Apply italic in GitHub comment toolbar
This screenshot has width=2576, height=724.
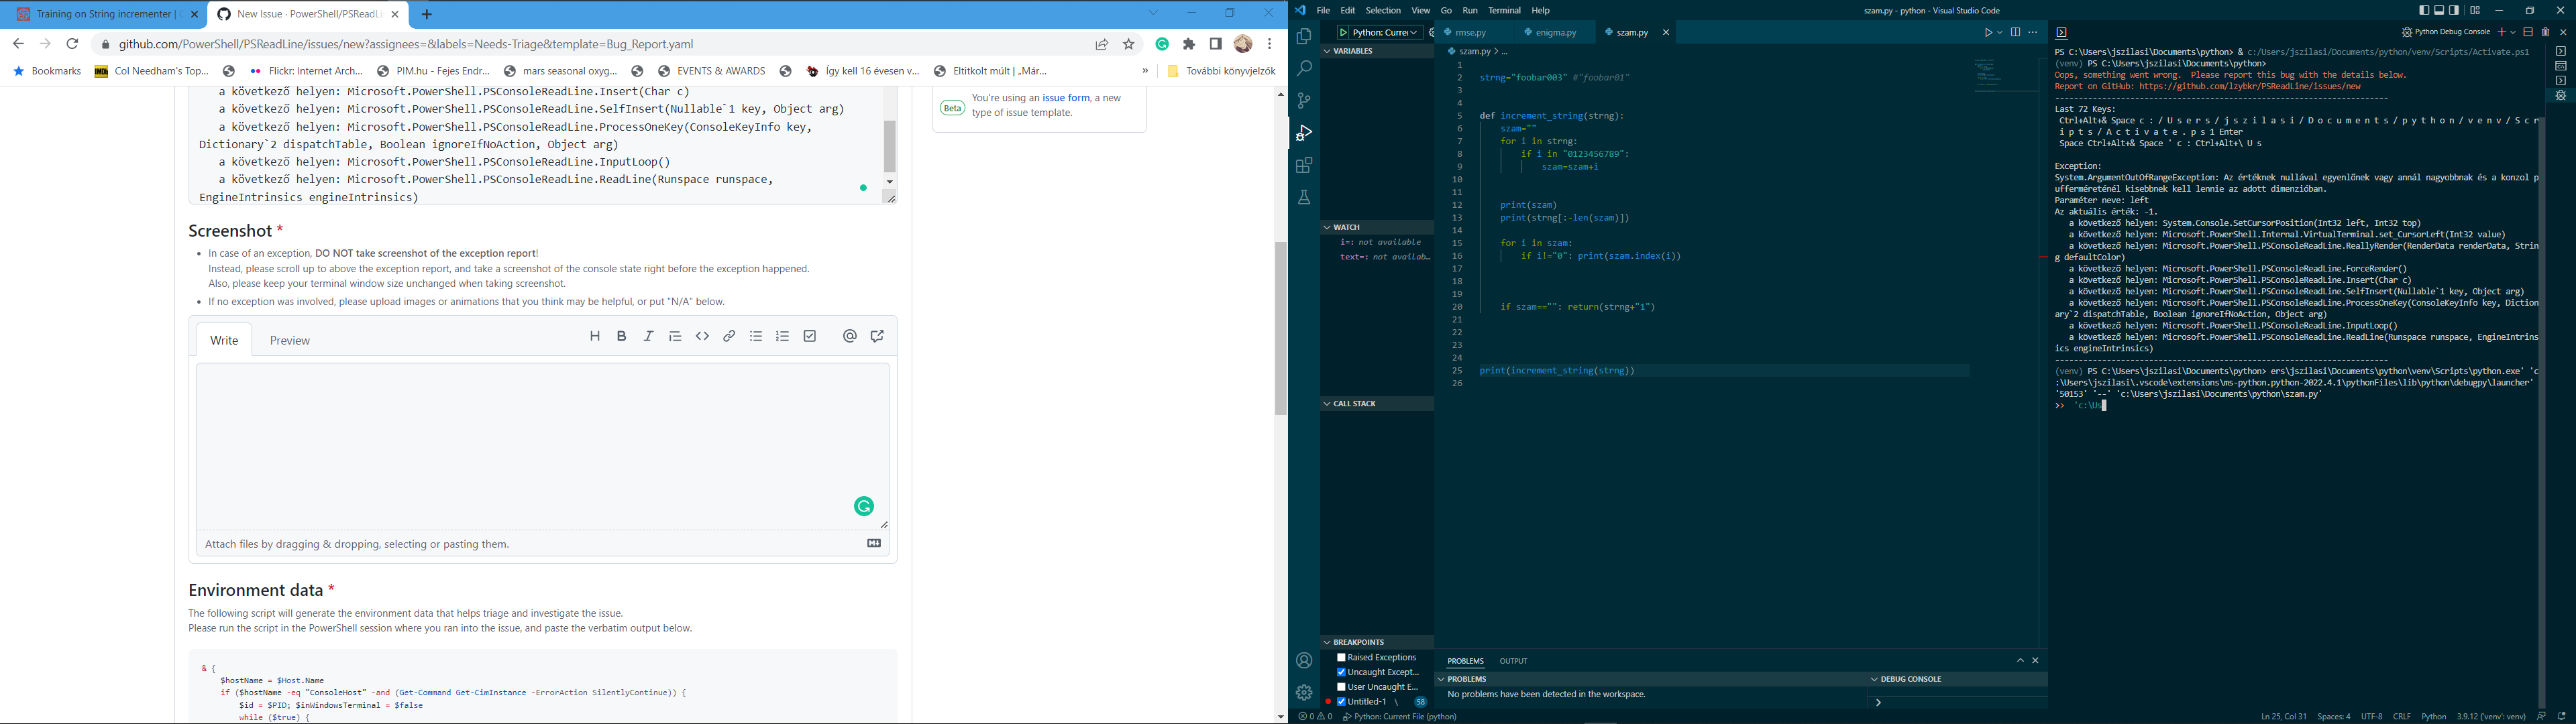pyautogui.click(x=649, y=337)
